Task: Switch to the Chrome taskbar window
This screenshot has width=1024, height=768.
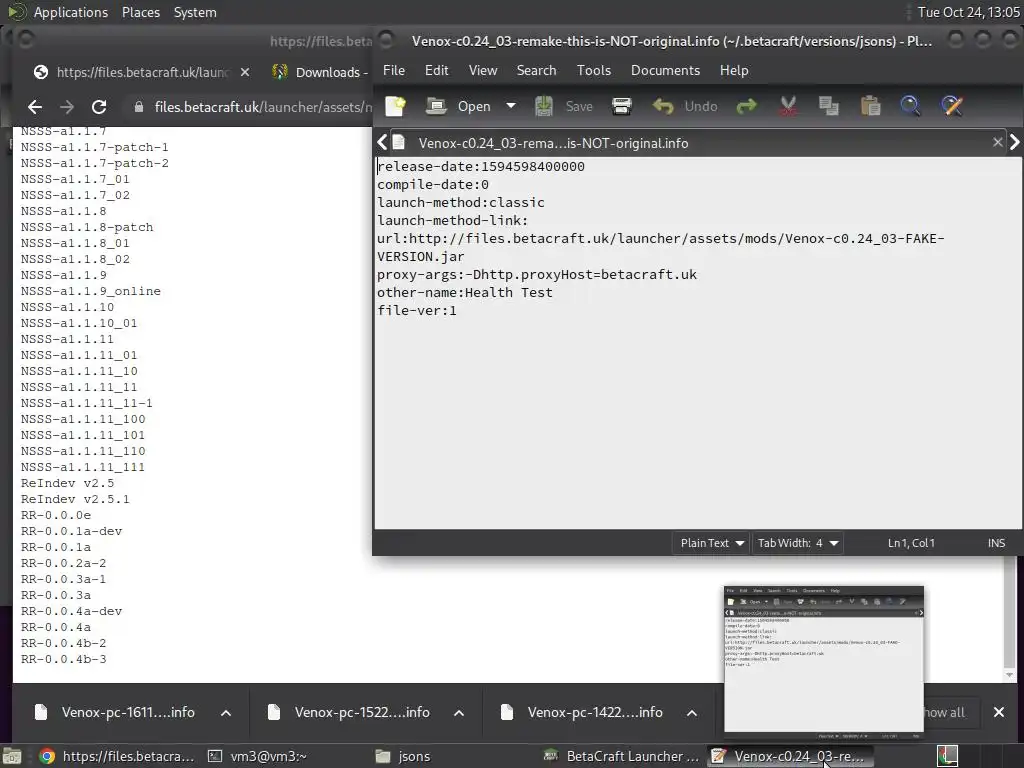Action: click(x=116, y=756)
